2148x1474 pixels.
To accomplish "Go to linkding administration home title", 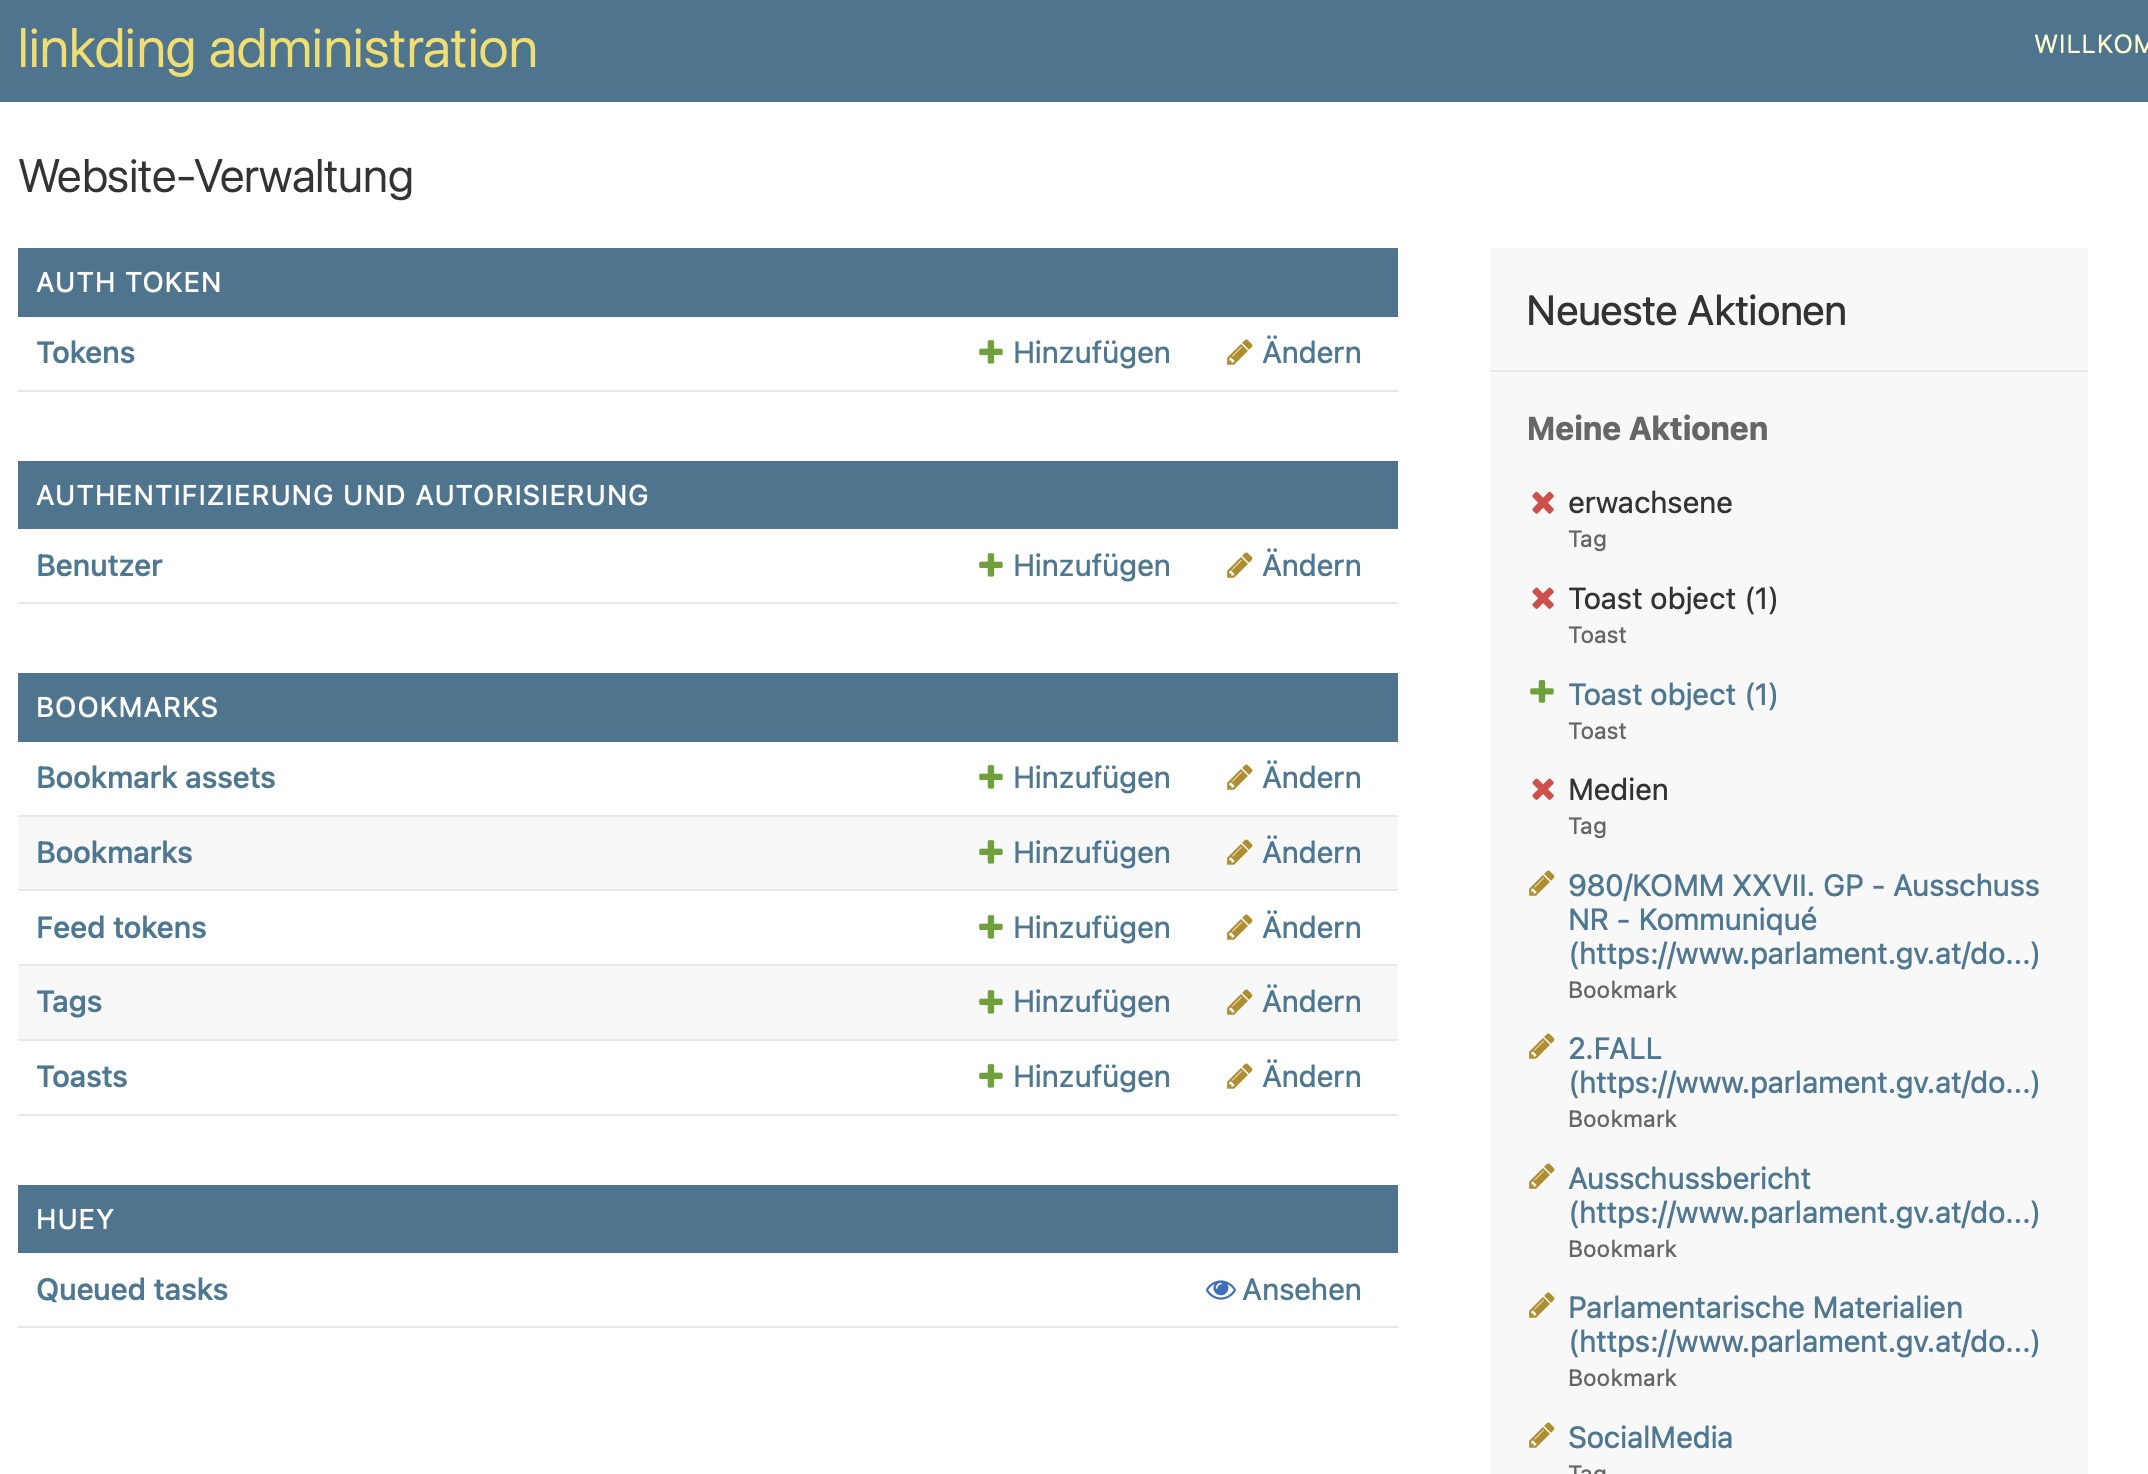I will [277, 49].
